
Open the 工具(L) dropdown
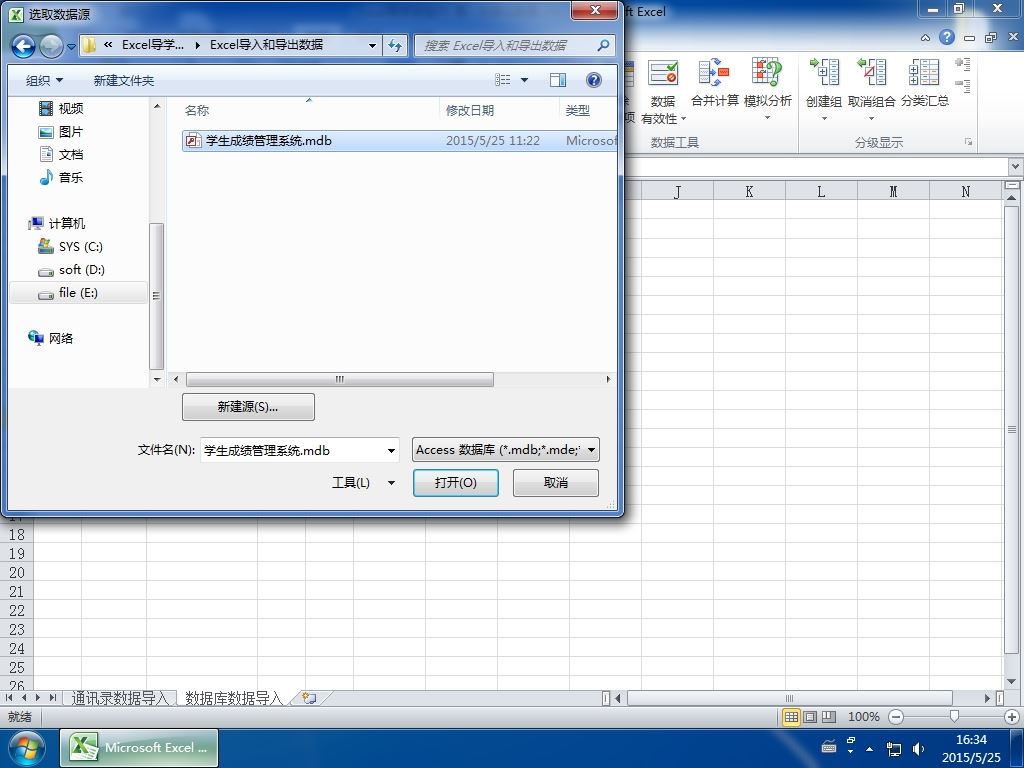364,483
